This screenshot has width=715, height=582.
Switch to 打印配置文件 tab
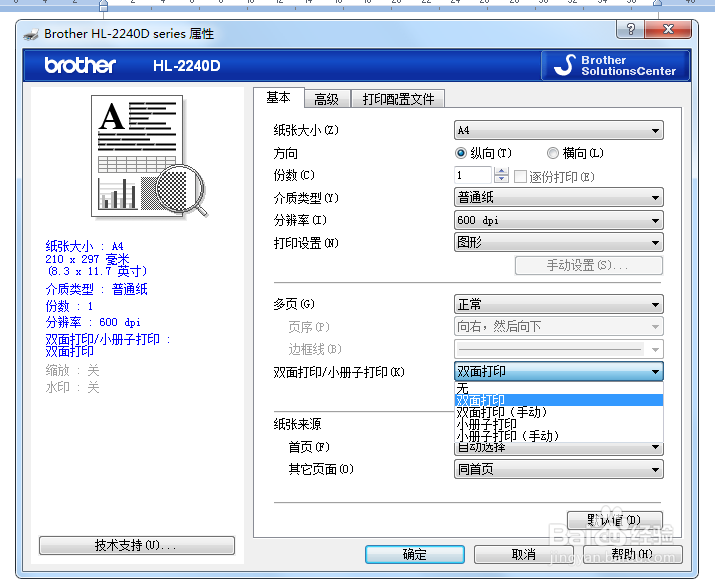(x=398, y=99)
